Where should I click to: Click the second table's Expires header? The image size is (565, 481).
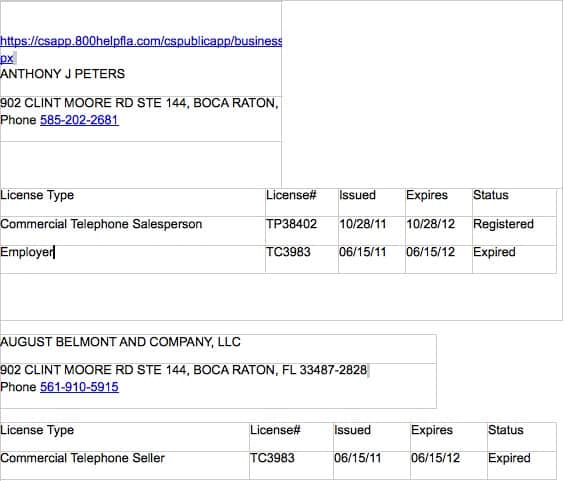[432, 430]
